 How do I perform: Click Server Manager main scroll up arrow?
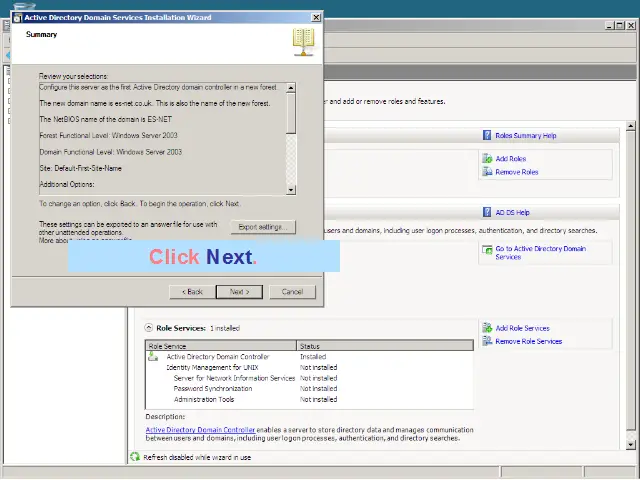pos(631,126)
